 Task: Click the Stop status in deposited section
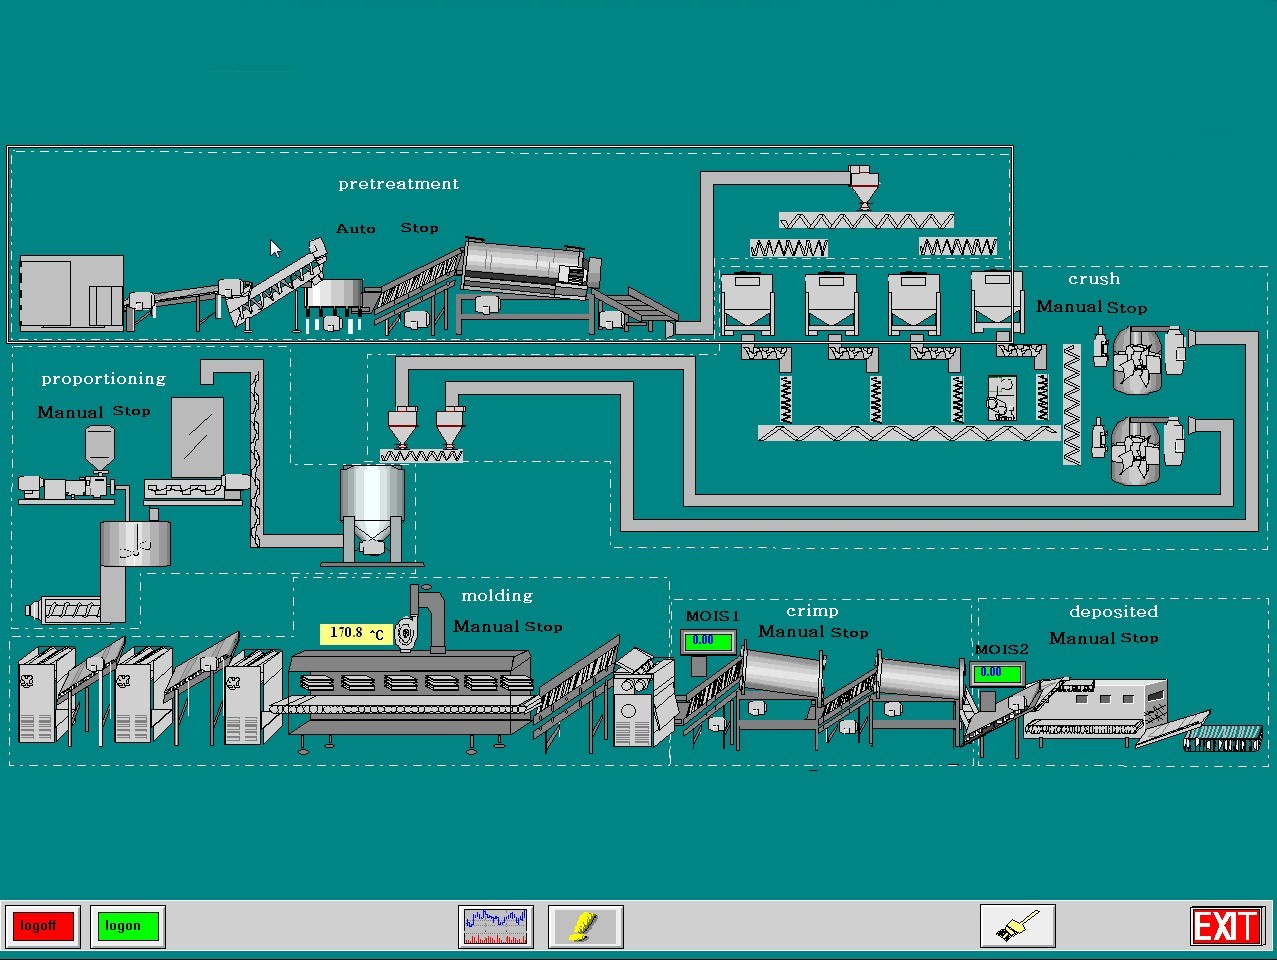(1139, 638)
